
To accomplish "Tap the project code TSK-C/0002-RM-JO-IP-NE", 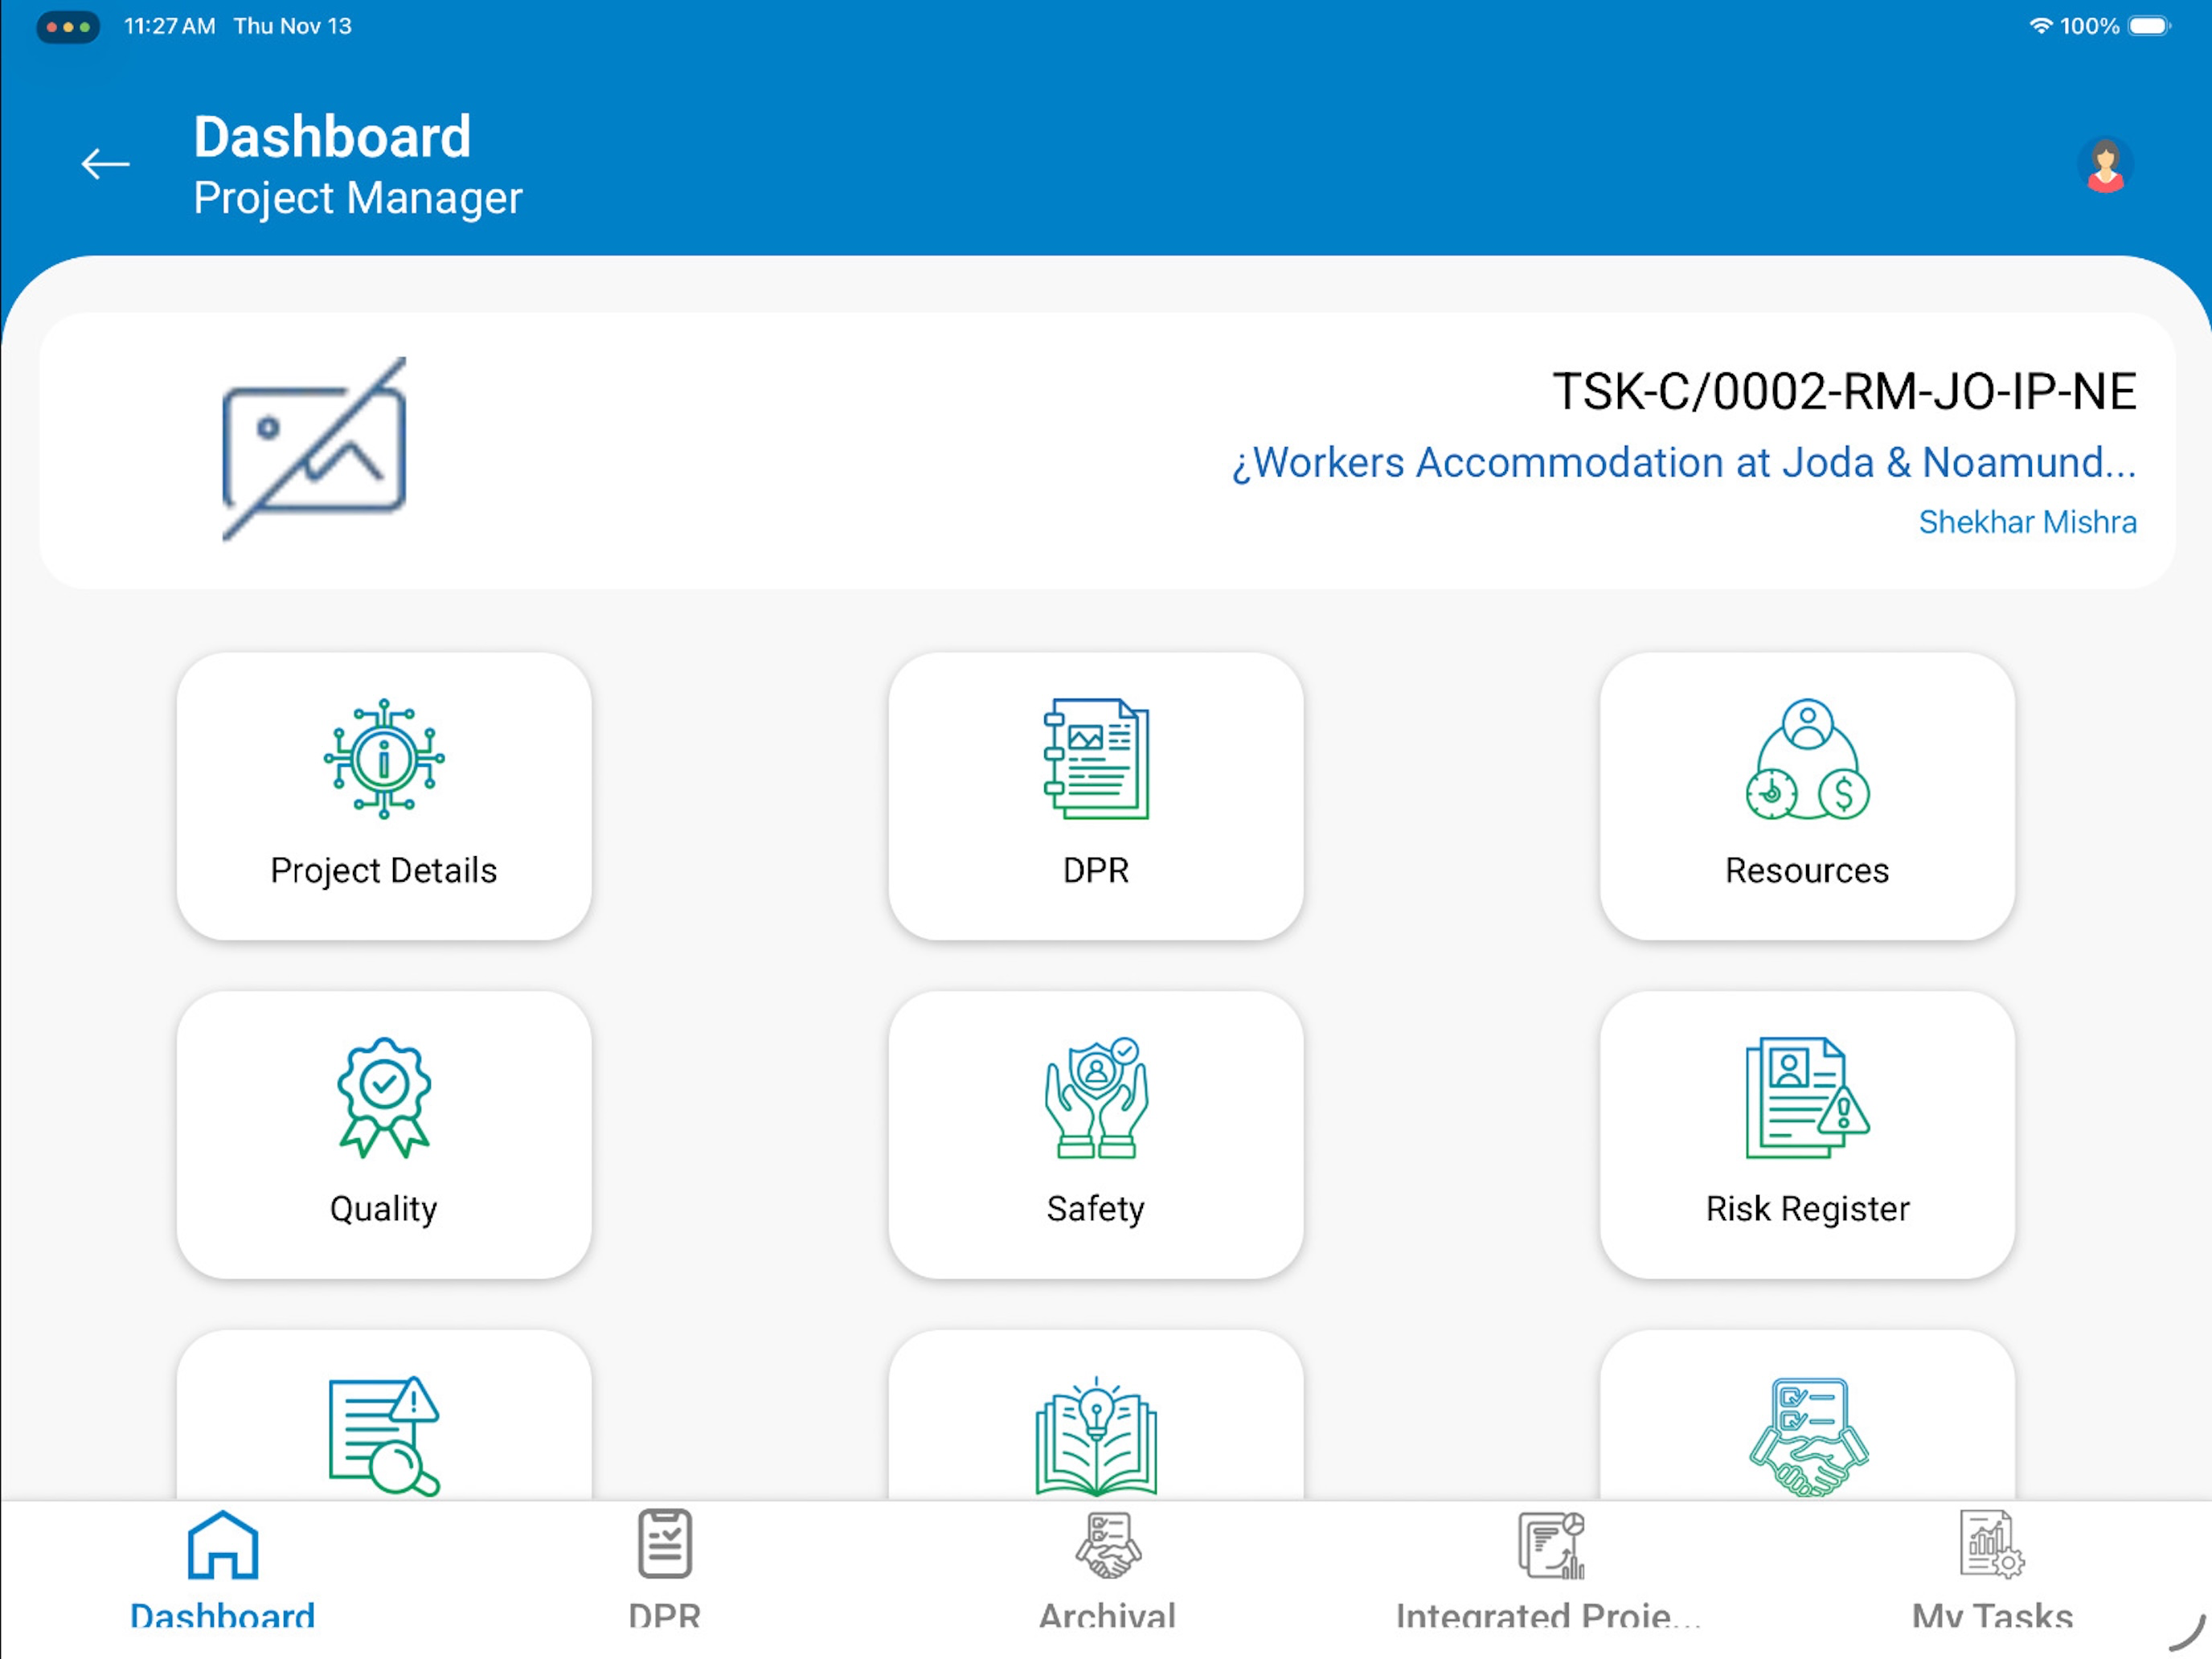I will [x=1844, y=391].
